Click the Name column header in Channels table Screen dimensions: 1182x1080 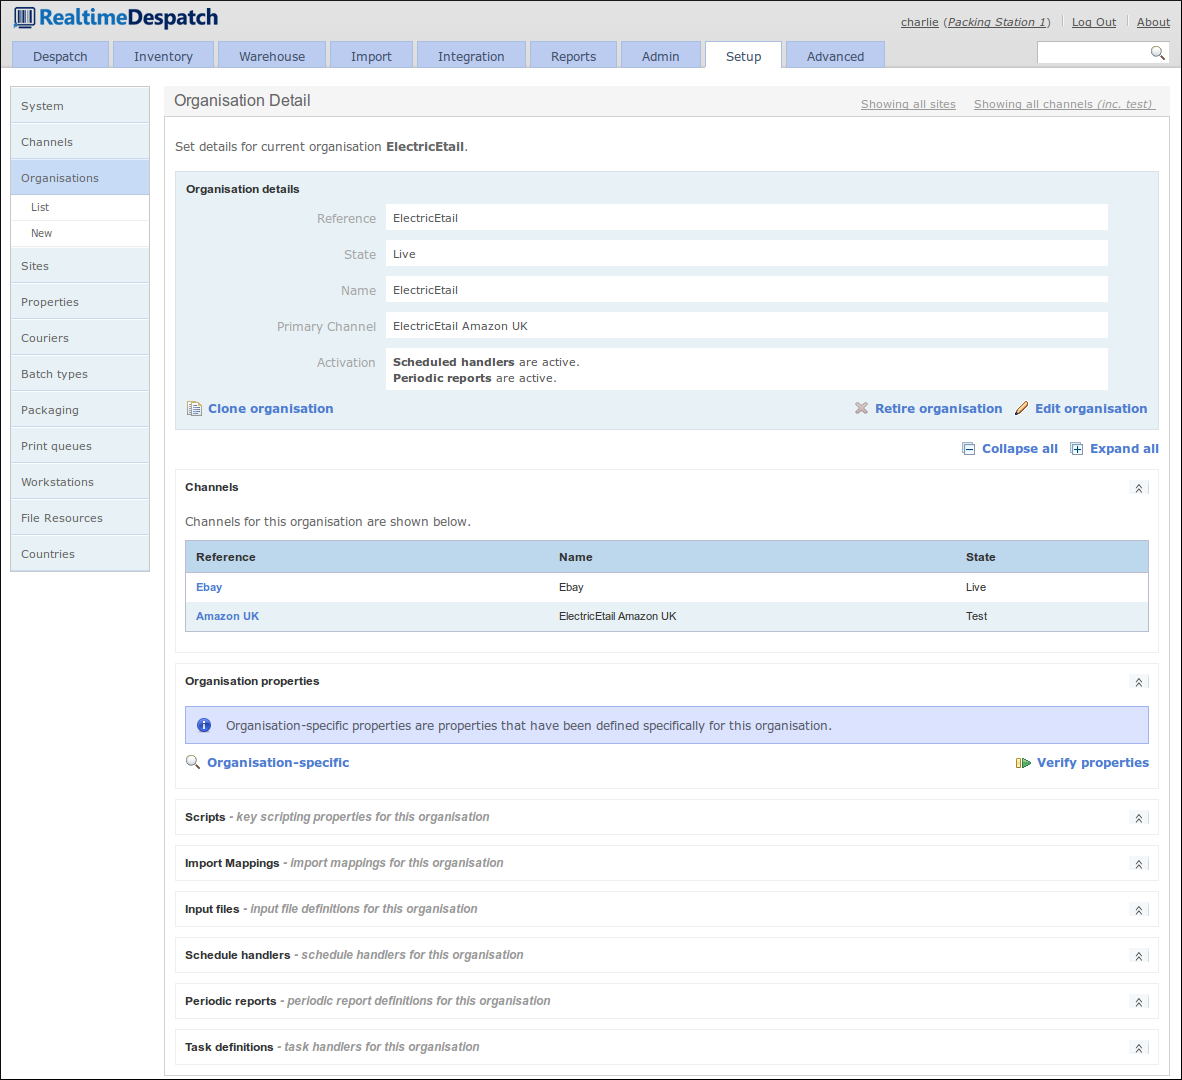tap(575, 557)
